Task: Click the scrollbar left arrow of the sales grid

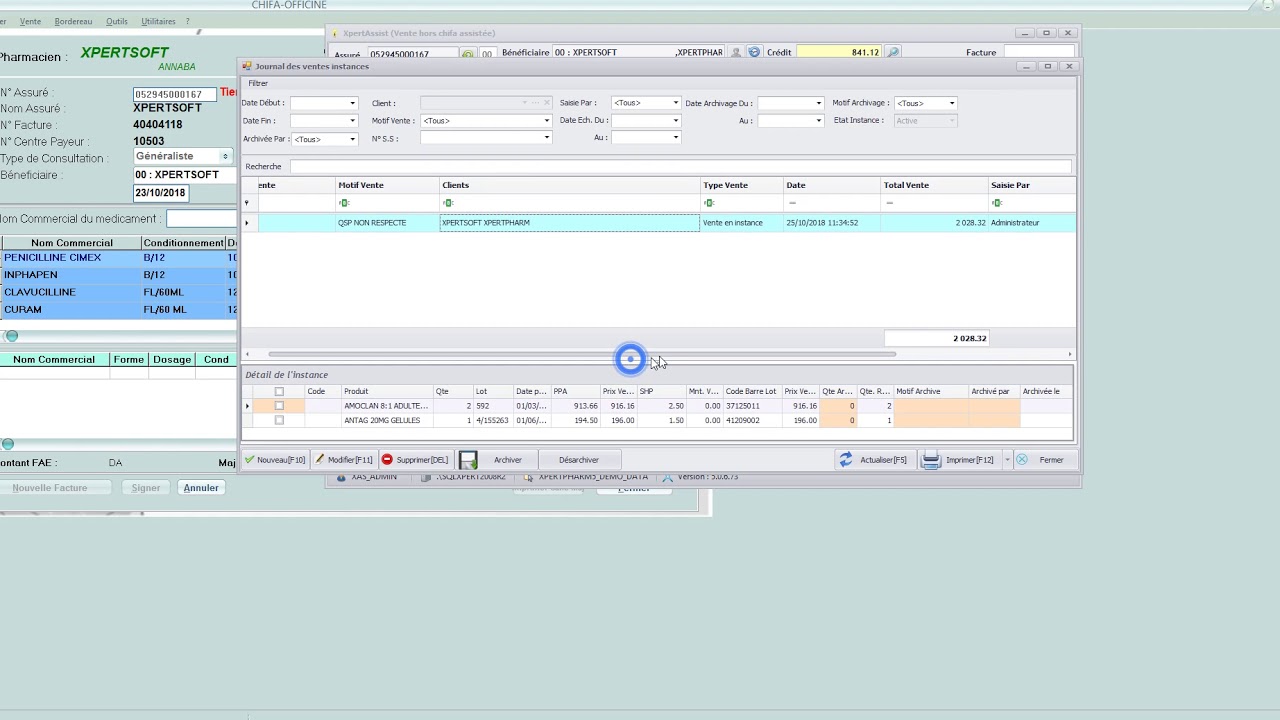Action: pyautogui.click(x=247, y=354)
